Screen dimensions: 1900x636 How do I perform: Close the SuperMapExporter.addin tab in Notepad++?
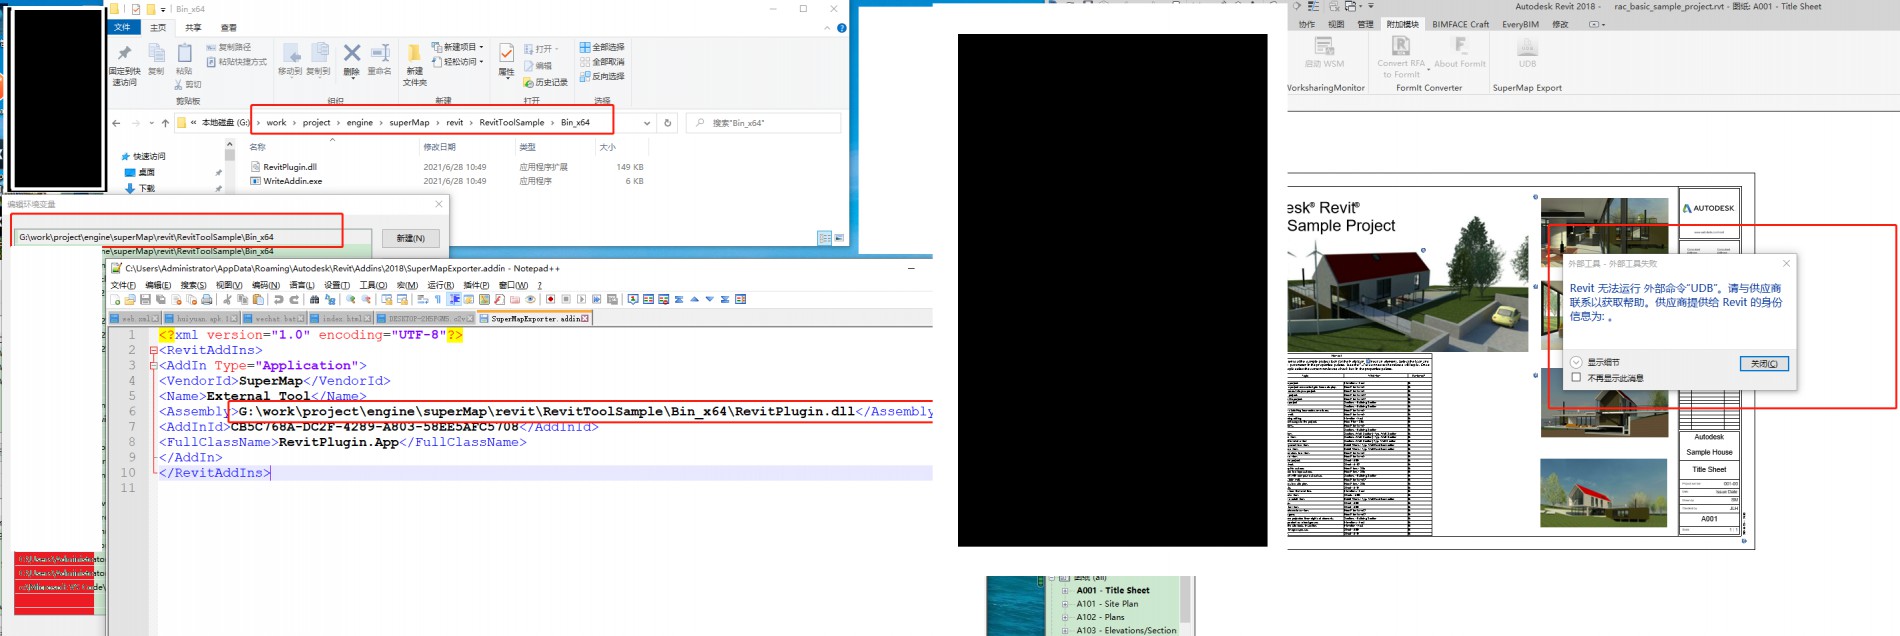point(586,318)
